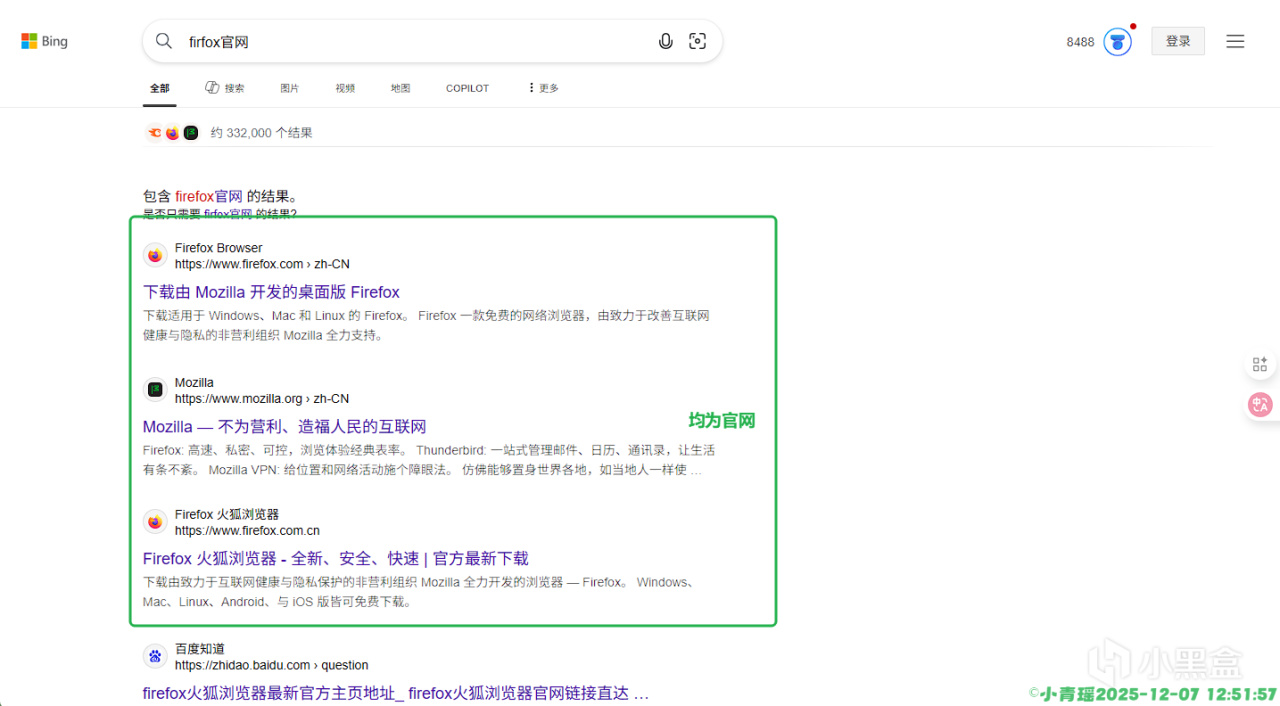Click the Firefox Browser result favicon
The width and height of the screenshot is (1280, 706).
tap(155, 256)
